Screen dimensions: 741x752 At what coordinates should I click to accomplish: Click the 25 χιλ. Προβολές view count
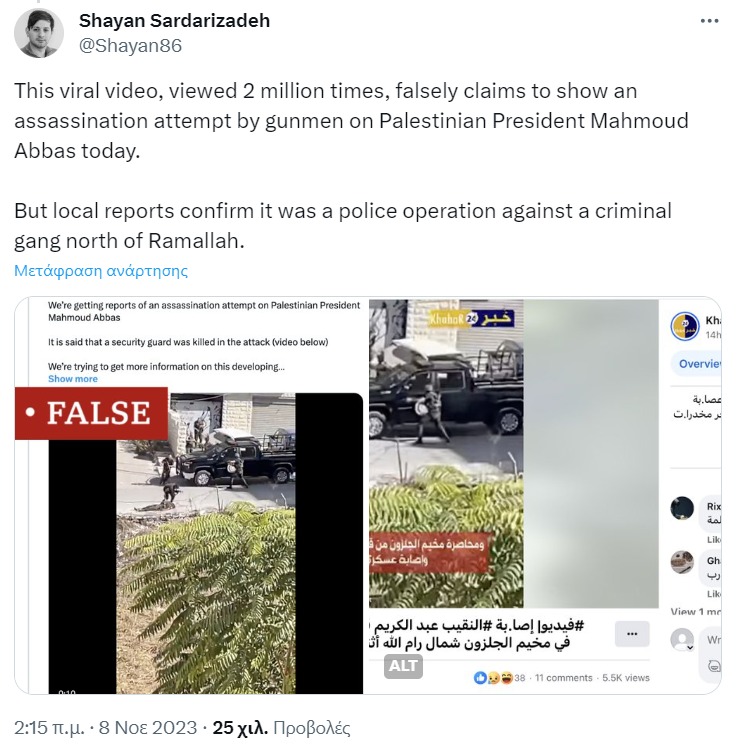[282, 728]
